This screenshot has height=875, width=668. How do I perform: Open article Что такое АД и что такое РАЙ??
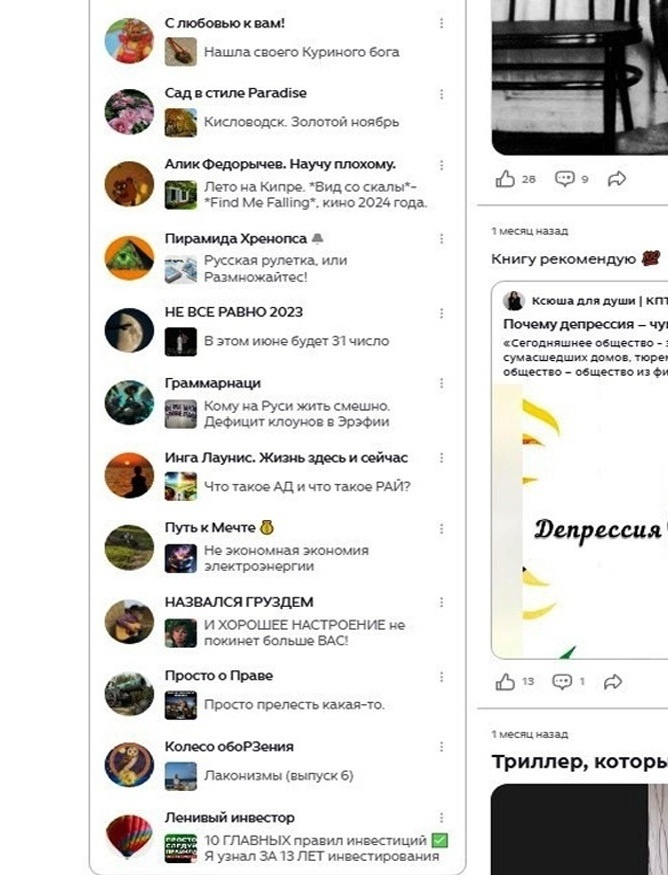pos(307,487)
